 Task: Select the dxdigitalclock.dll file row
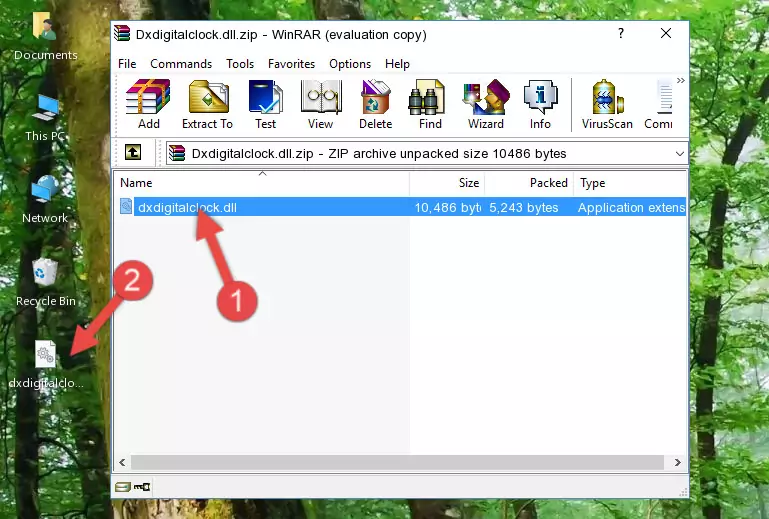401,207
